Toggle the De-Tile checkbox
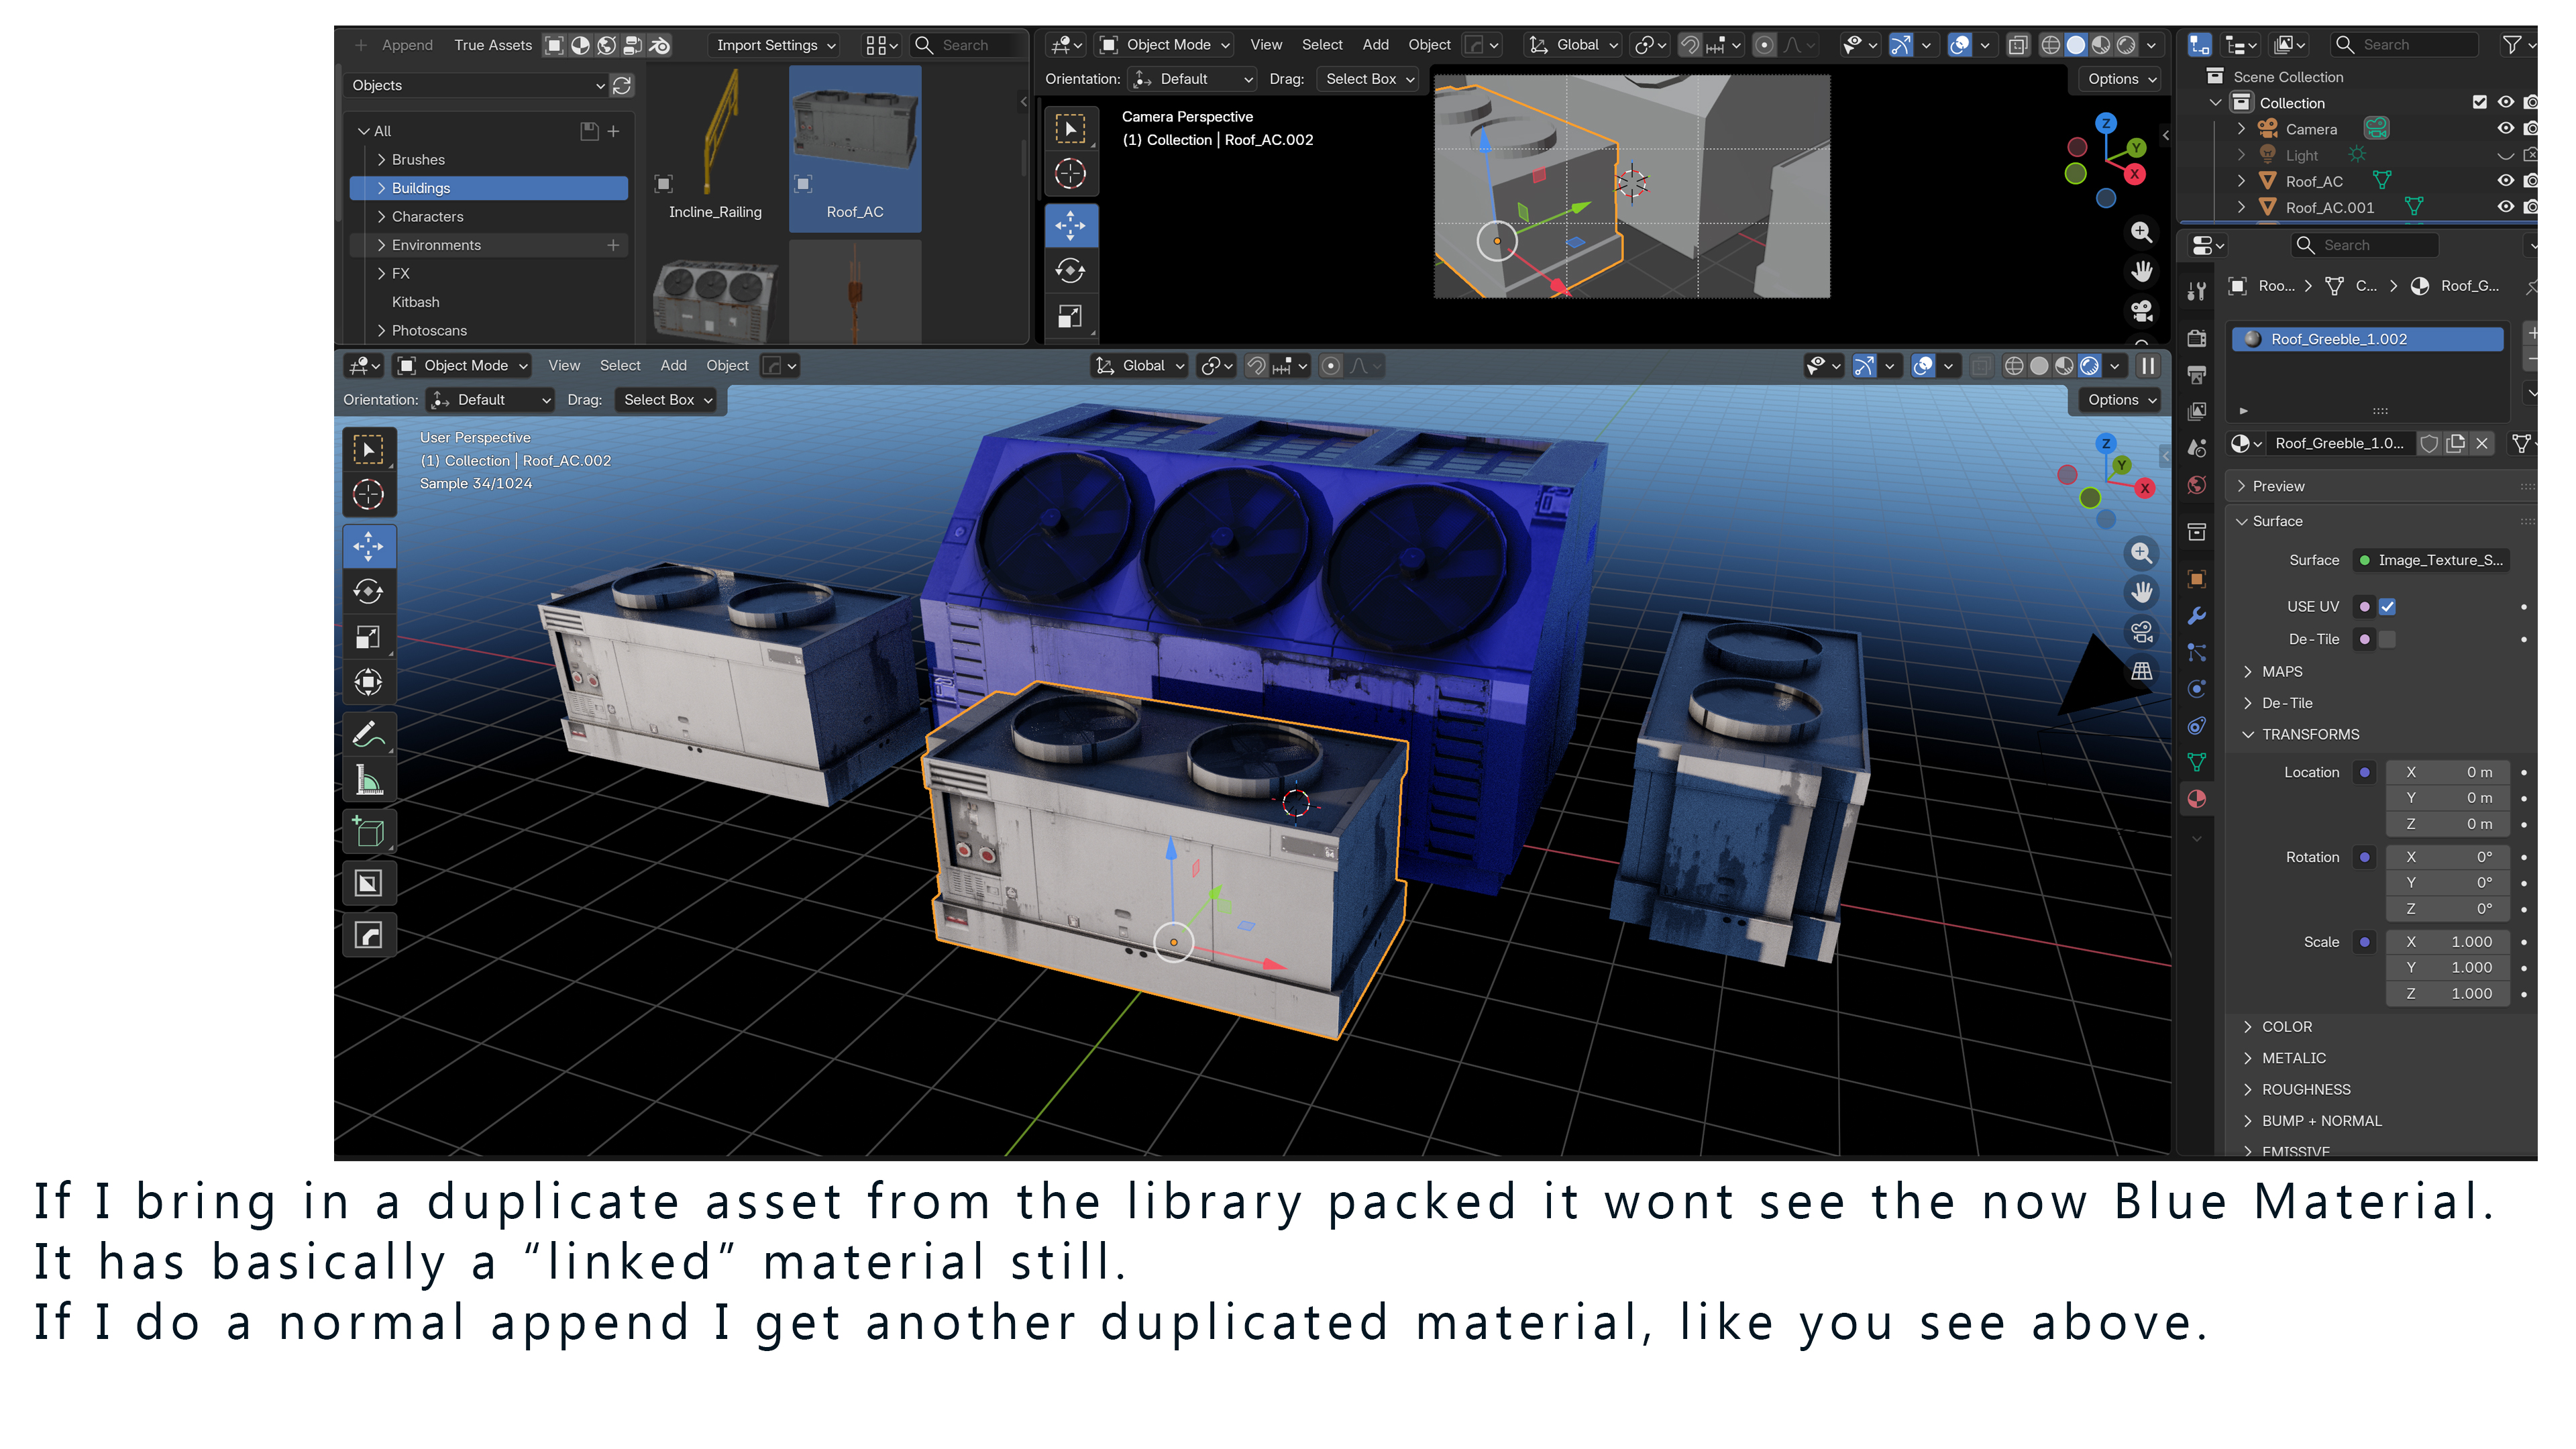 pos(2387,639)
